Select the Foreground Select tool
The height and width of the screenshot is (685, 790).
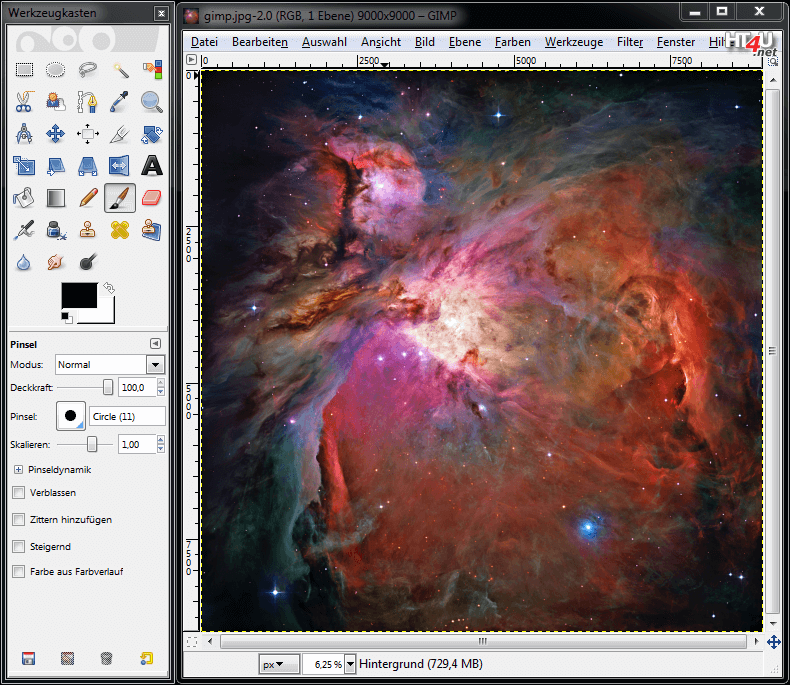point(55,102)
